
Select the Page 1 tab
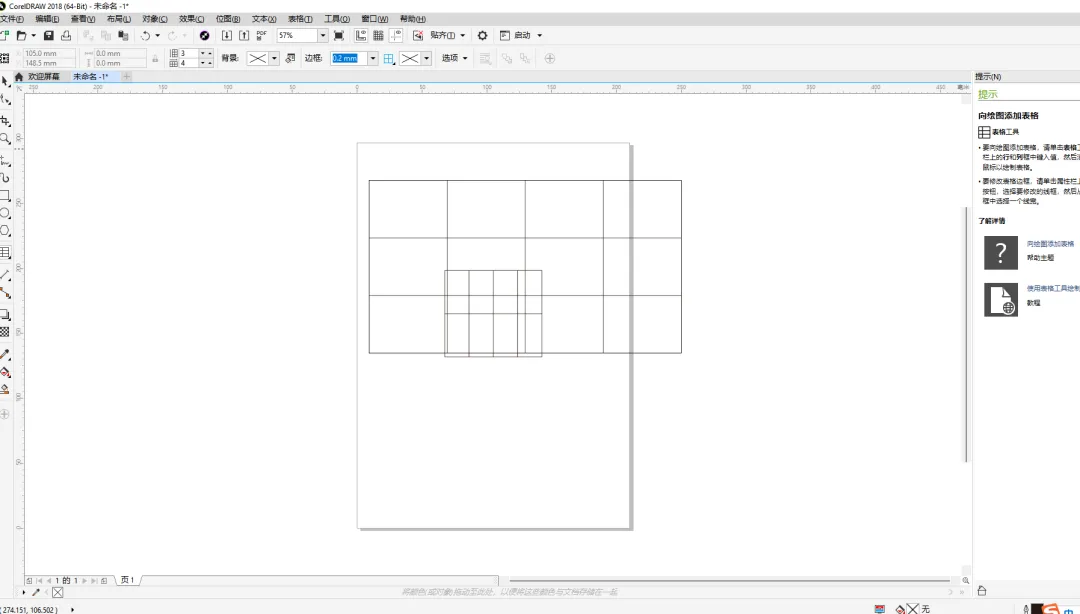click(x=127, y=580)
